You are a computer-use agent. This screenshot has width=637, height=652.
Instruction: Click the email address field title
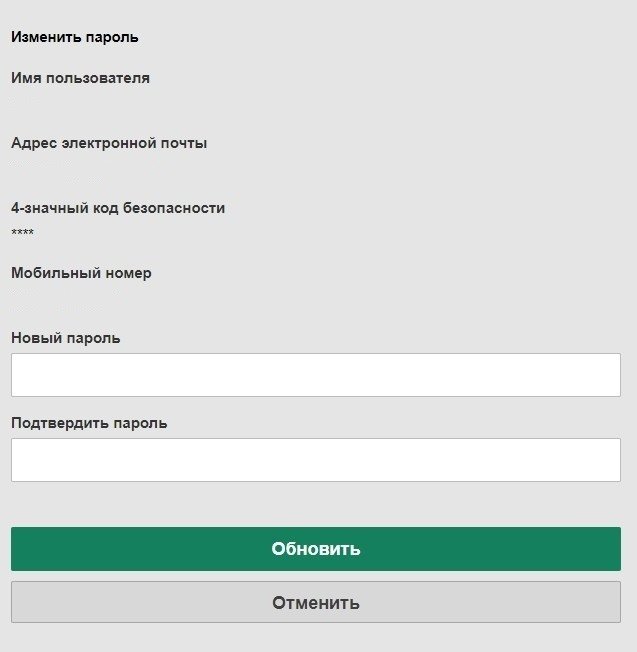pos(109,143)
